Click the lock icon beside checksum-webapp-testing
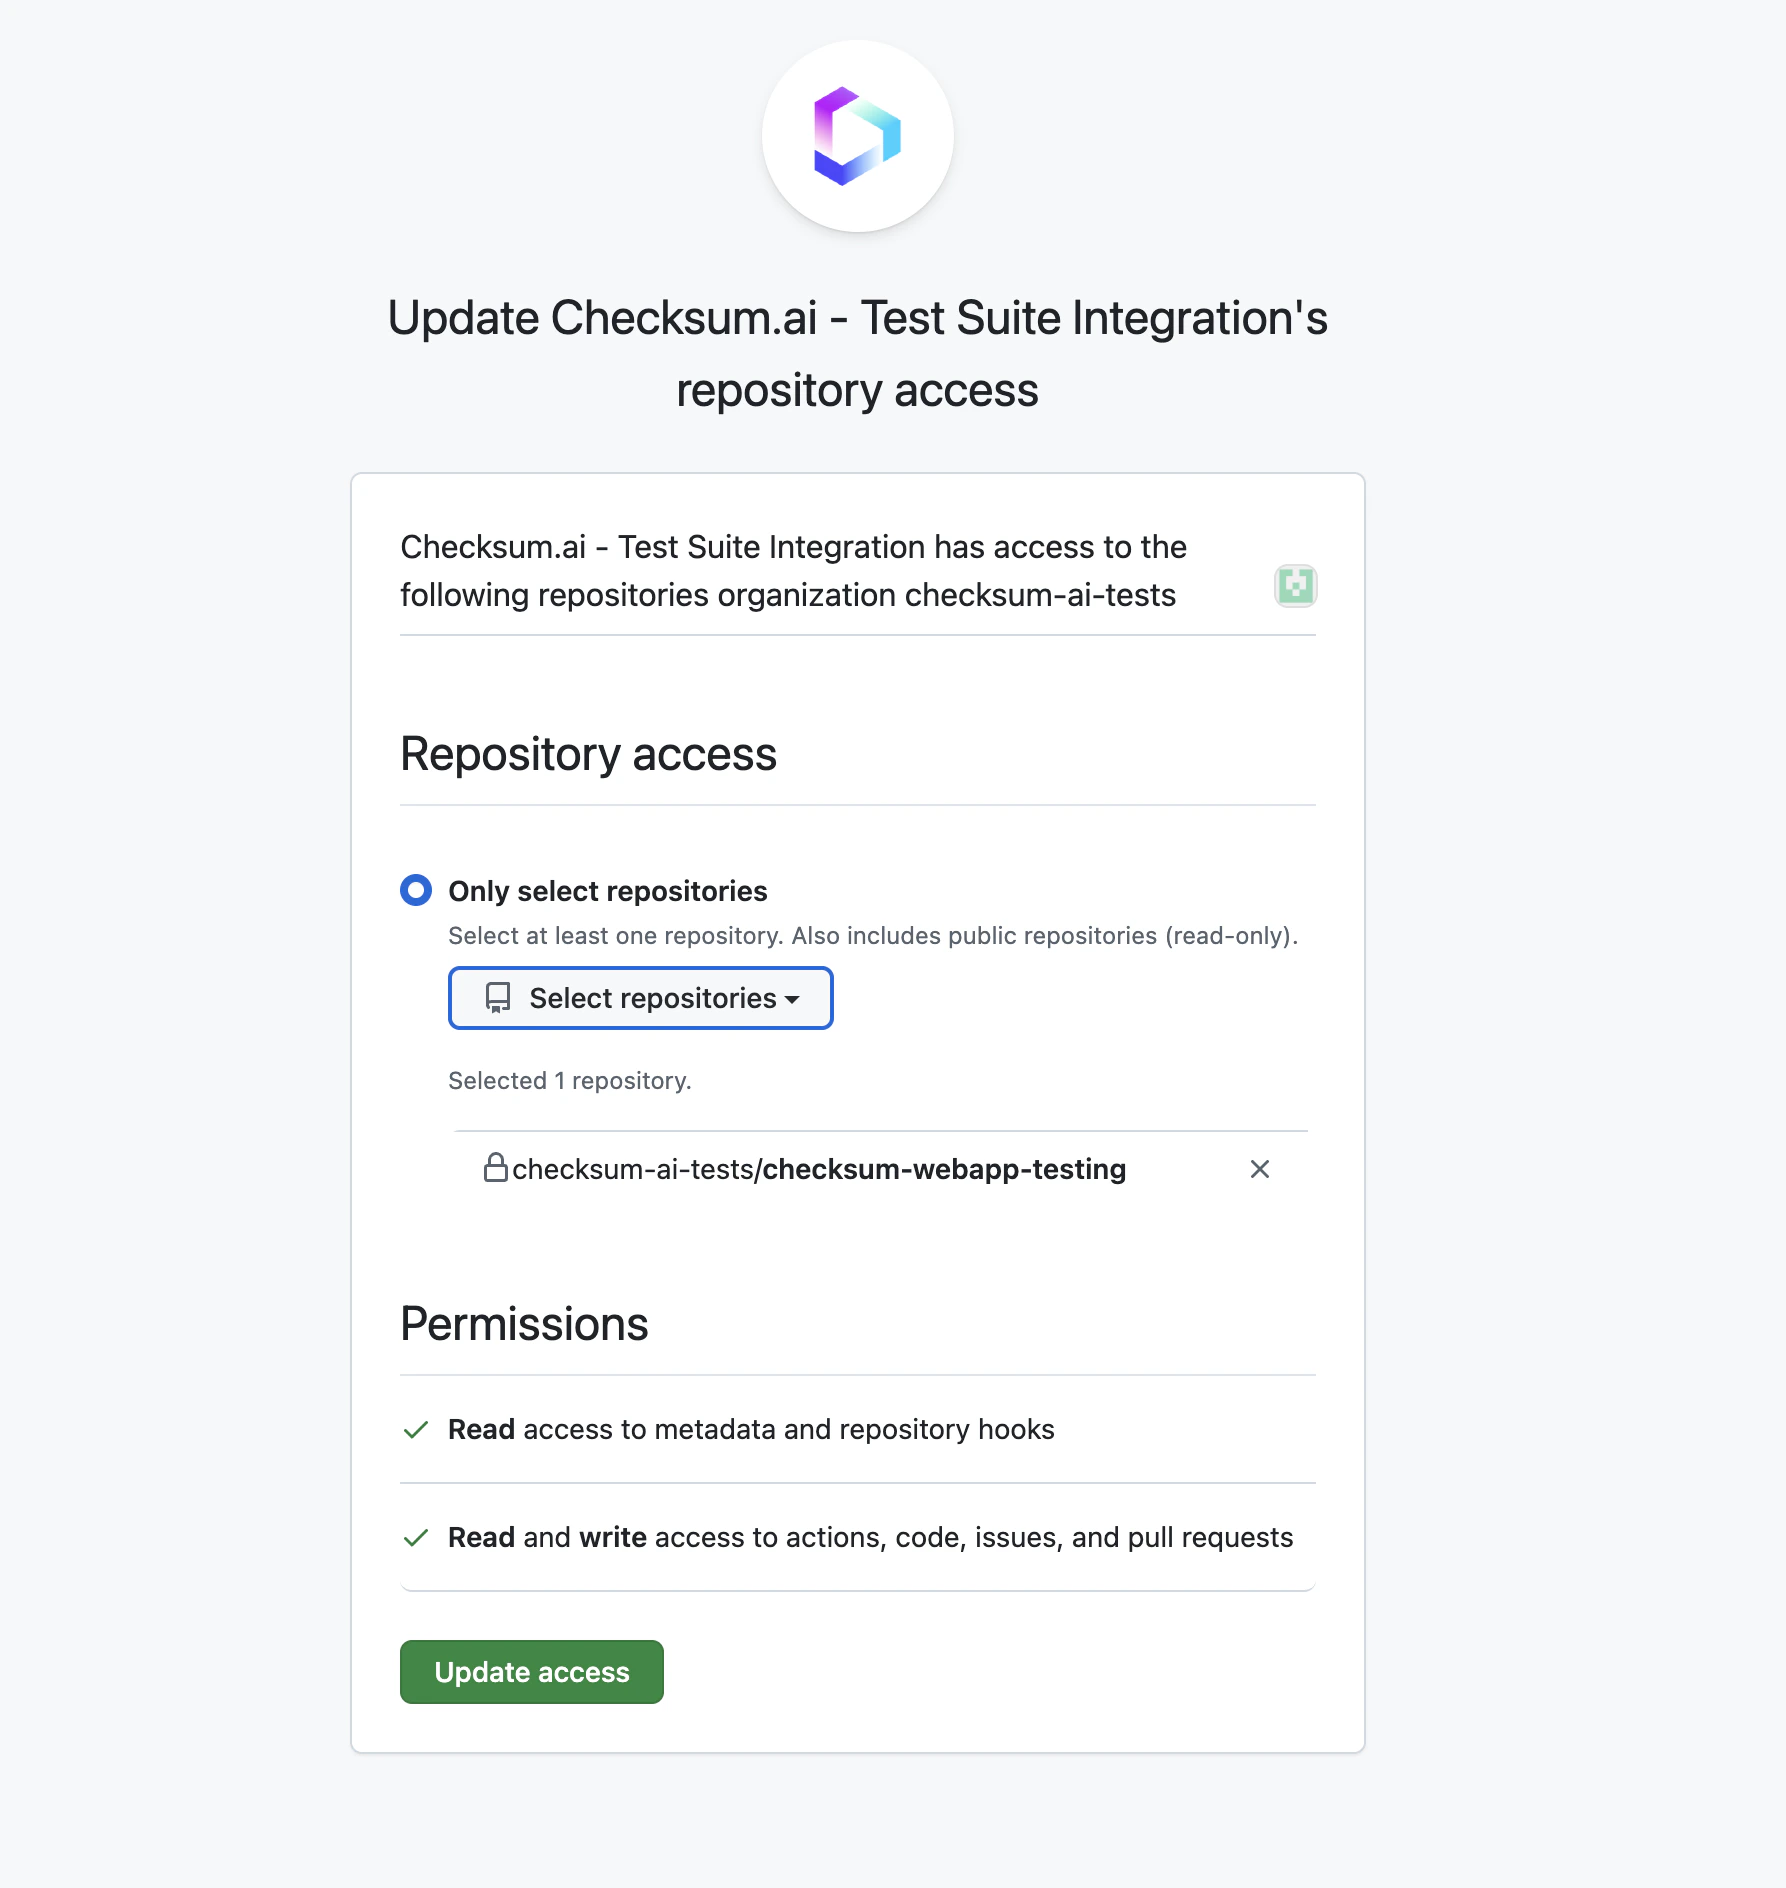Viewport: 1786px width, 1888px height. click(496, 1168)
